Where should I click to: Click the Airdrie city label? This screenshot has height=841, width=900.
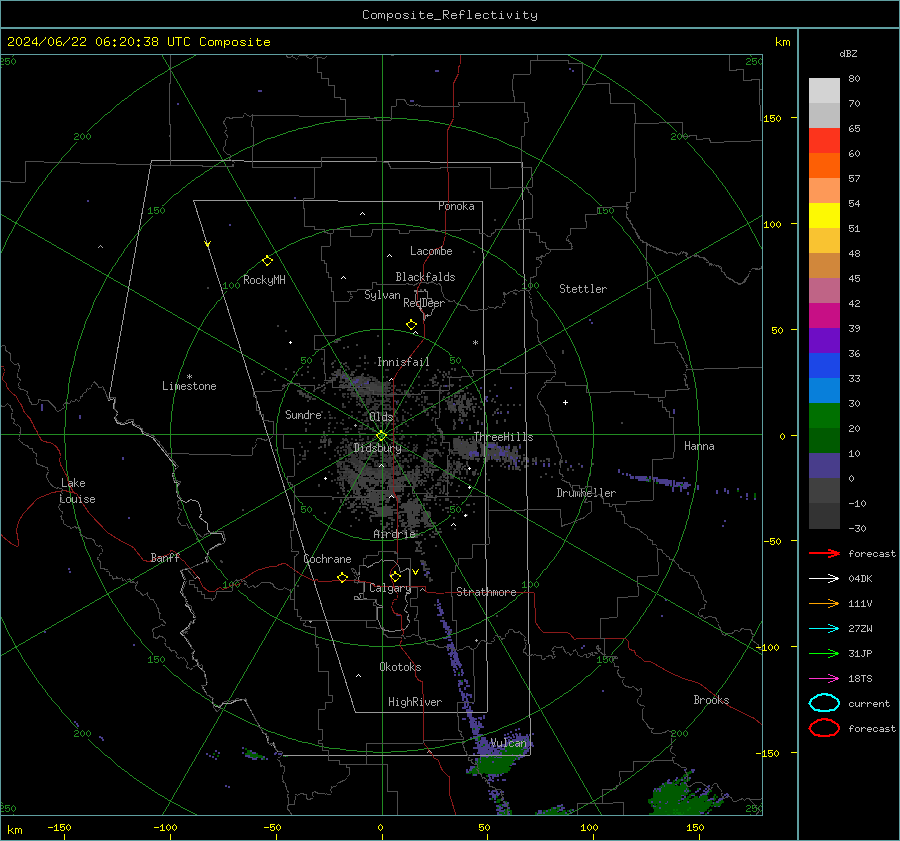point(394,534)
